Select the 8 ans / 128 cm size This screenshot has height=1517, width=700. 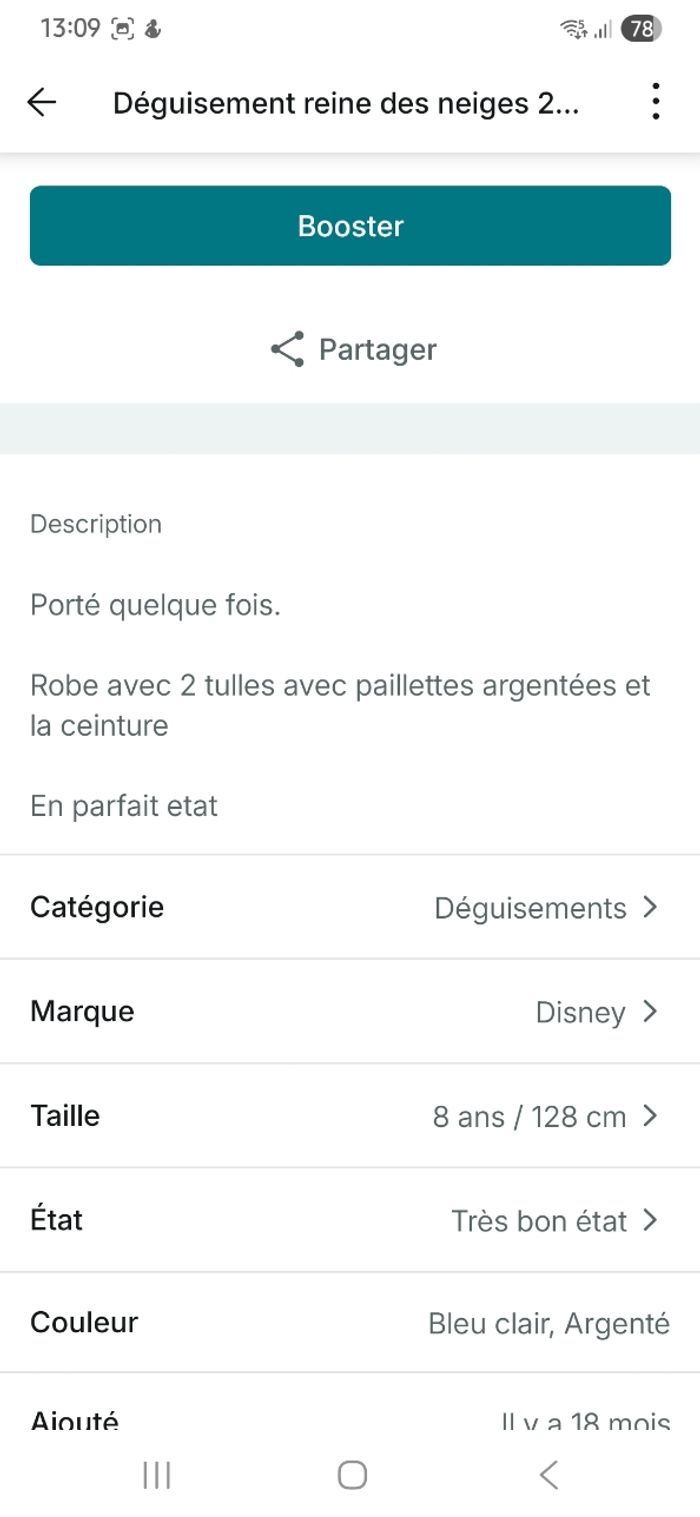pyautogui.click(x=529, y=1116)
